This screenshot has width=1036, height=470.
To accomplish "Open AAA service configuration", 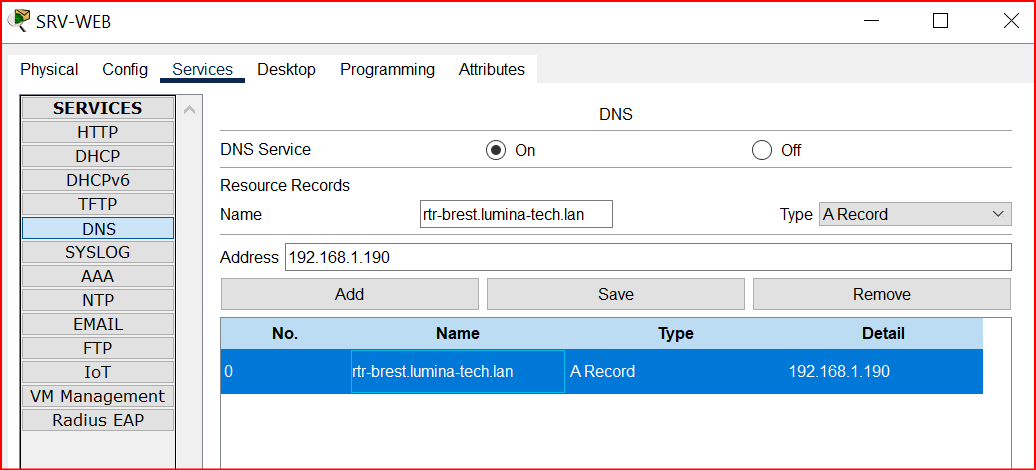I will [98, 276].
